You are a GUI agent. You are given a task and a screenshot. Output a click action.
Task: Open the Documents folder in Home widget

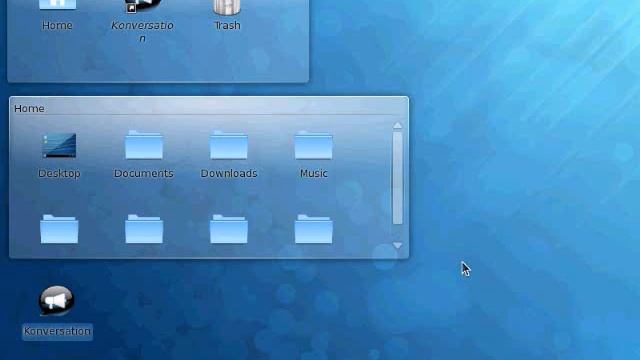tap(144, 145)
